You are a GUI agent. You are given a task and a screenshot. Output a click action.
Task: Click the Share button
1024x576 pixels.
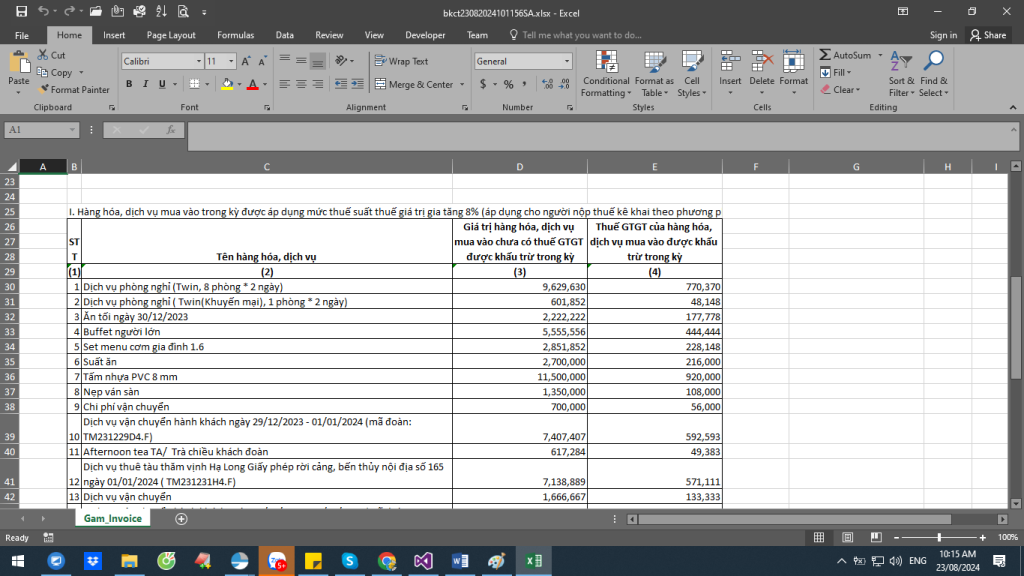pyautogui.click(x=987, y=35)
